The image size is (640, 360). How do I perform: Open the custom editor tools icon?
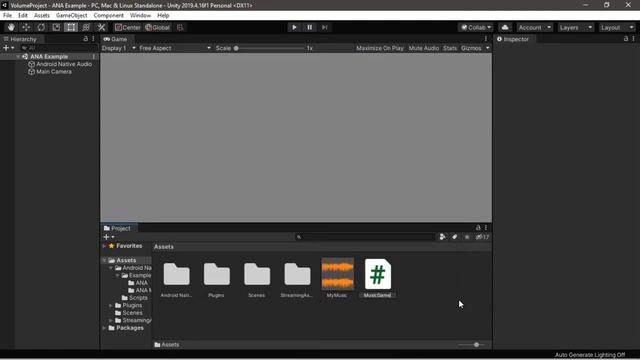click(101, 27)
